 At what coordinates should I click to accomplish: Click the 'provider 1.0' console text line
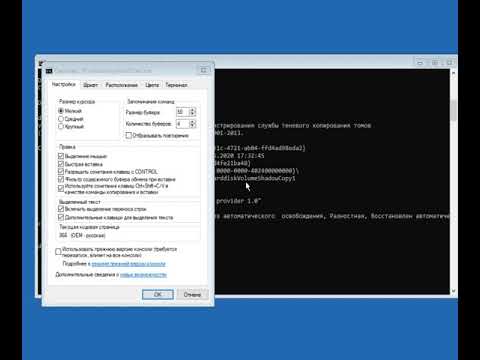[x=238, y=201]
